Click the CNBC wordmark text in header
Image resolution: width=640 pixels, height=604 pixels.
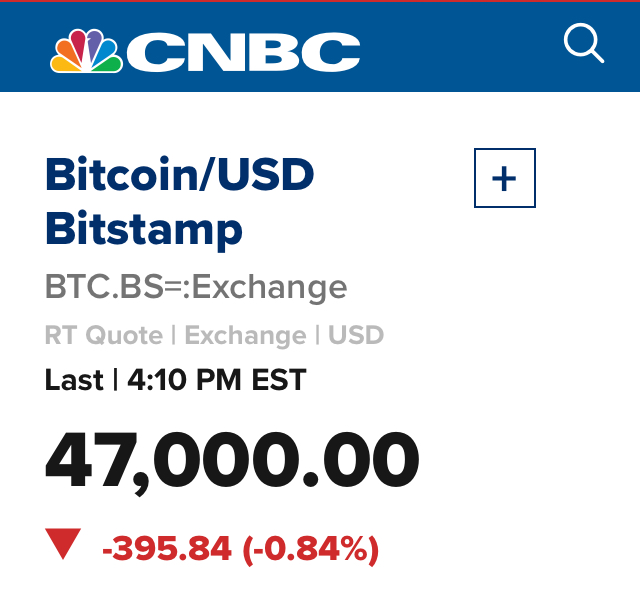point(244,52)
